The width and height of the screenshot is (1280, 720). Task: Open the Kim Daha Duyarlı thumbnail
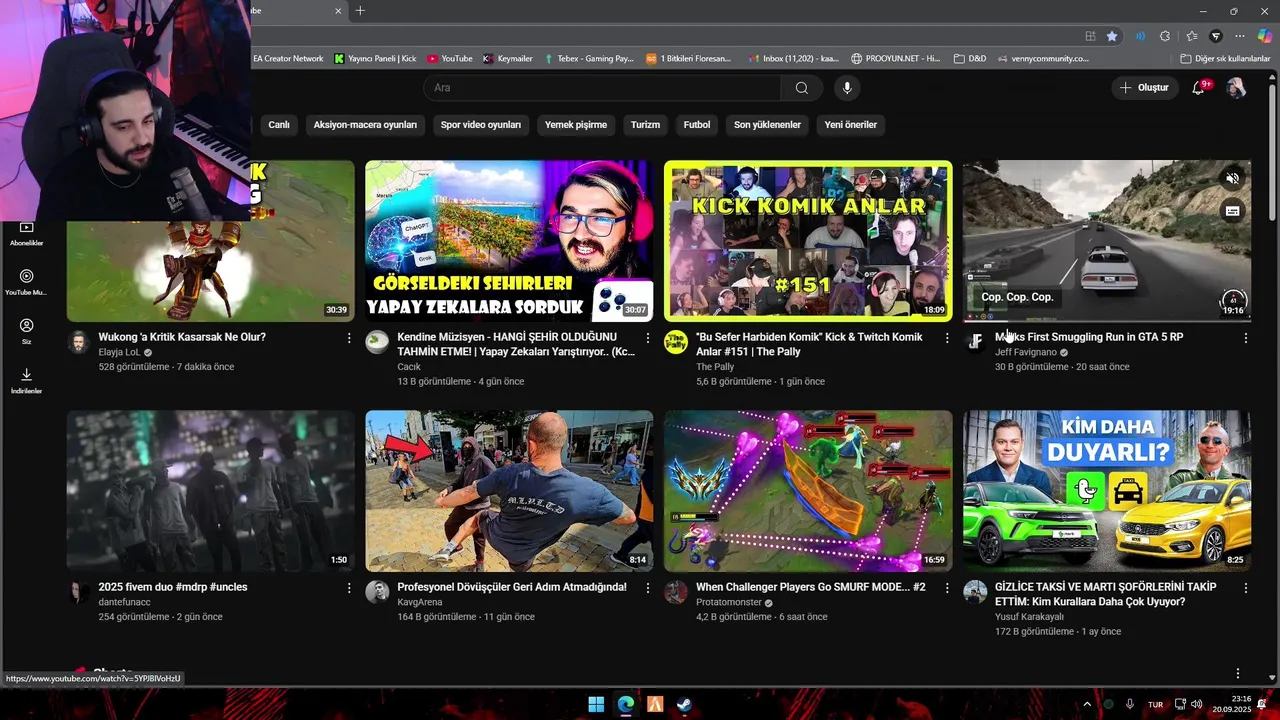point(1107,491)
